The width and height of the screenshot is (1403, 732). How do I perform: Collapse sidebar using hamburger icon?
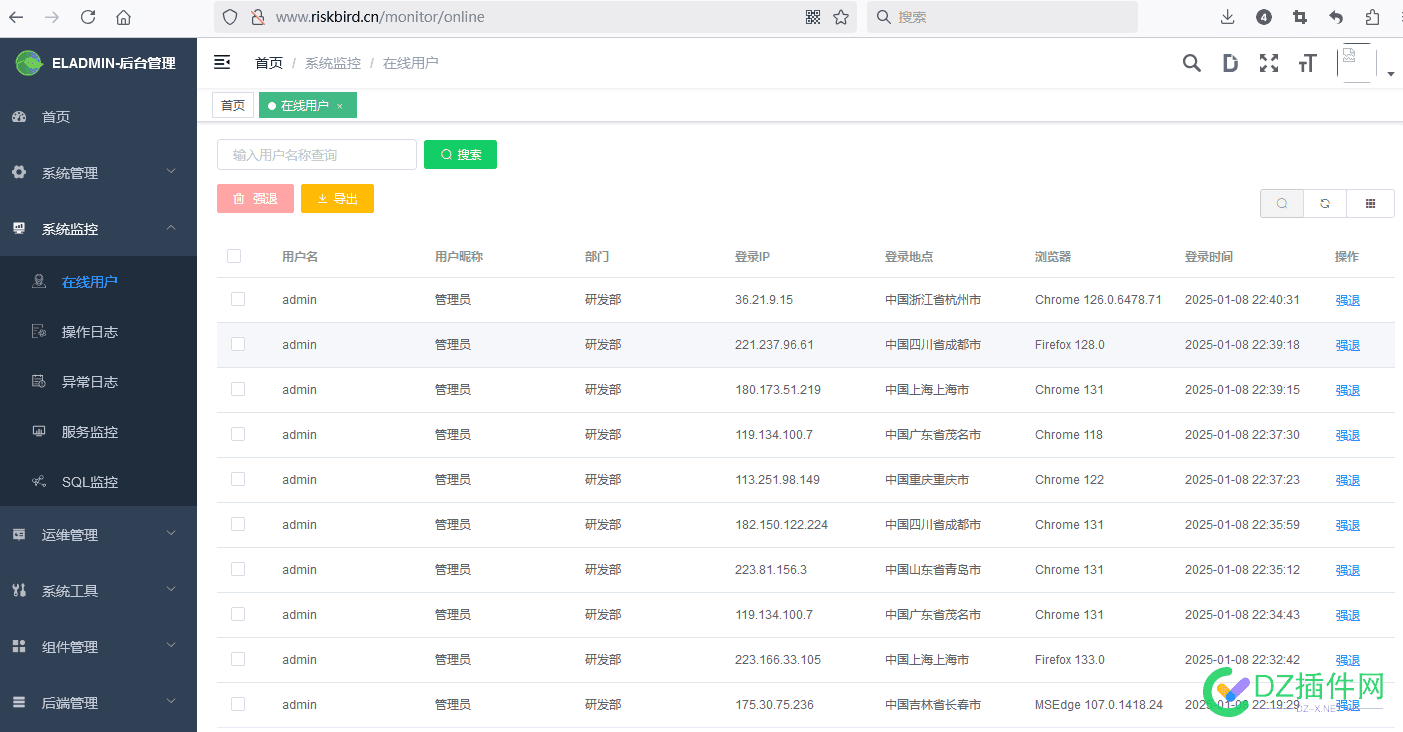pos(222,62)
